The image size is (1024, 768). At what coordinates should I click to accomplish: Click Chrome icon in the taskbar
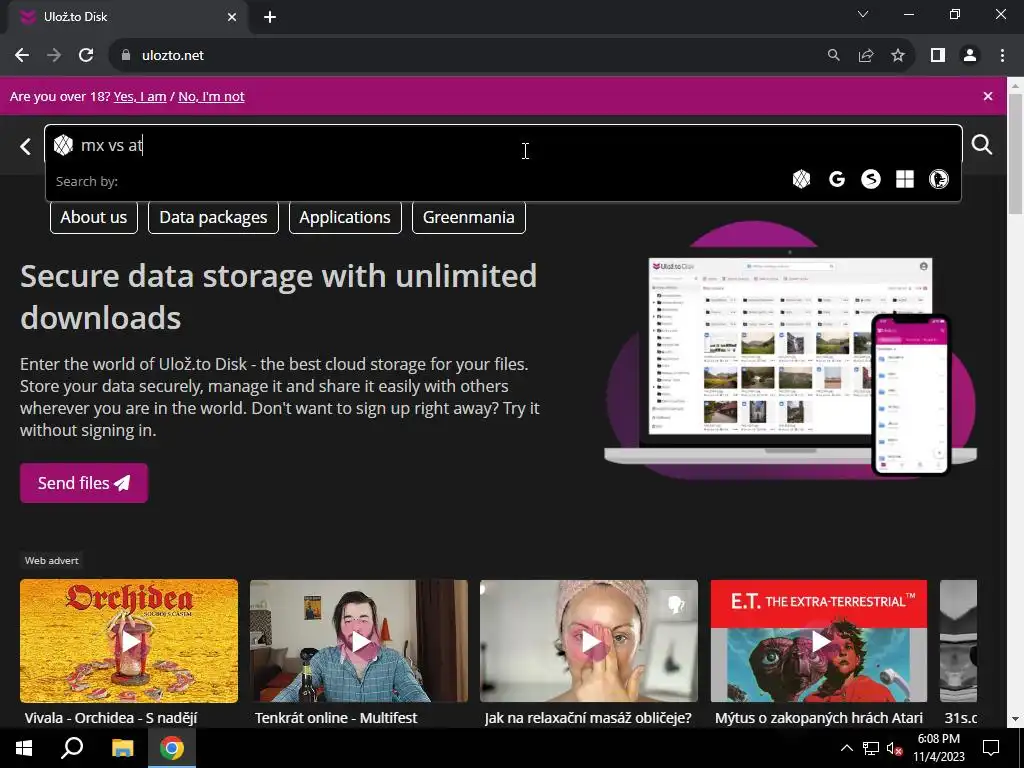point(172,748)
